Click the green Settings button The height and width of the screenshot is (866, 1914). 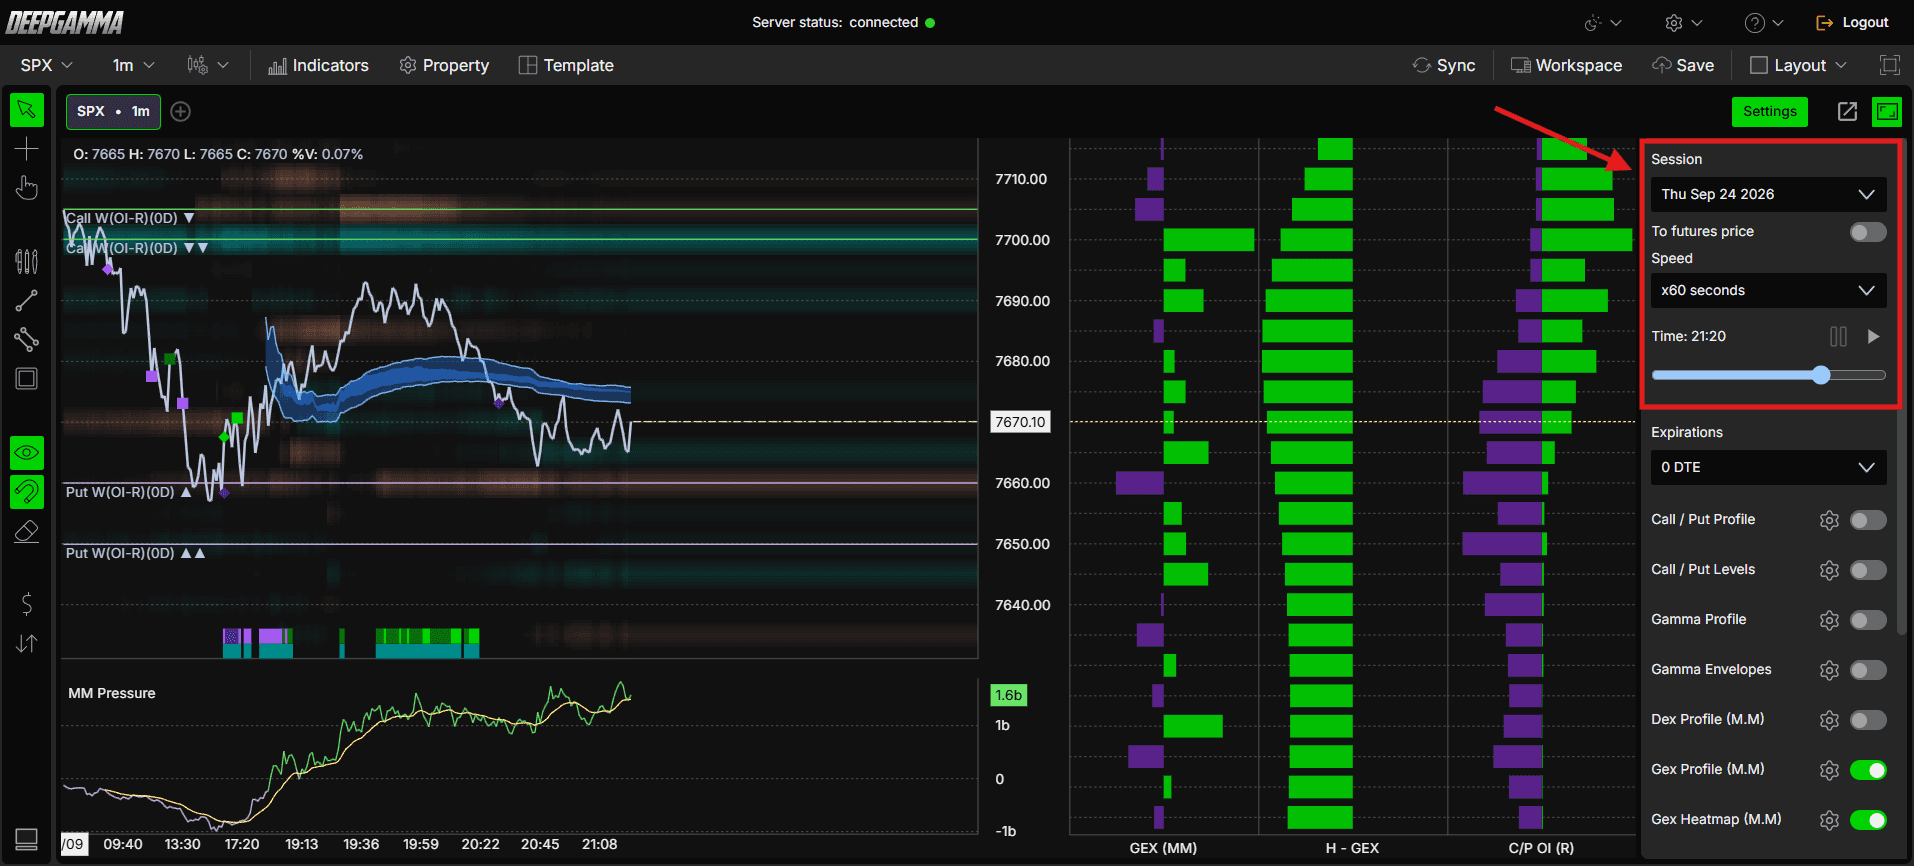point(1769,112)
